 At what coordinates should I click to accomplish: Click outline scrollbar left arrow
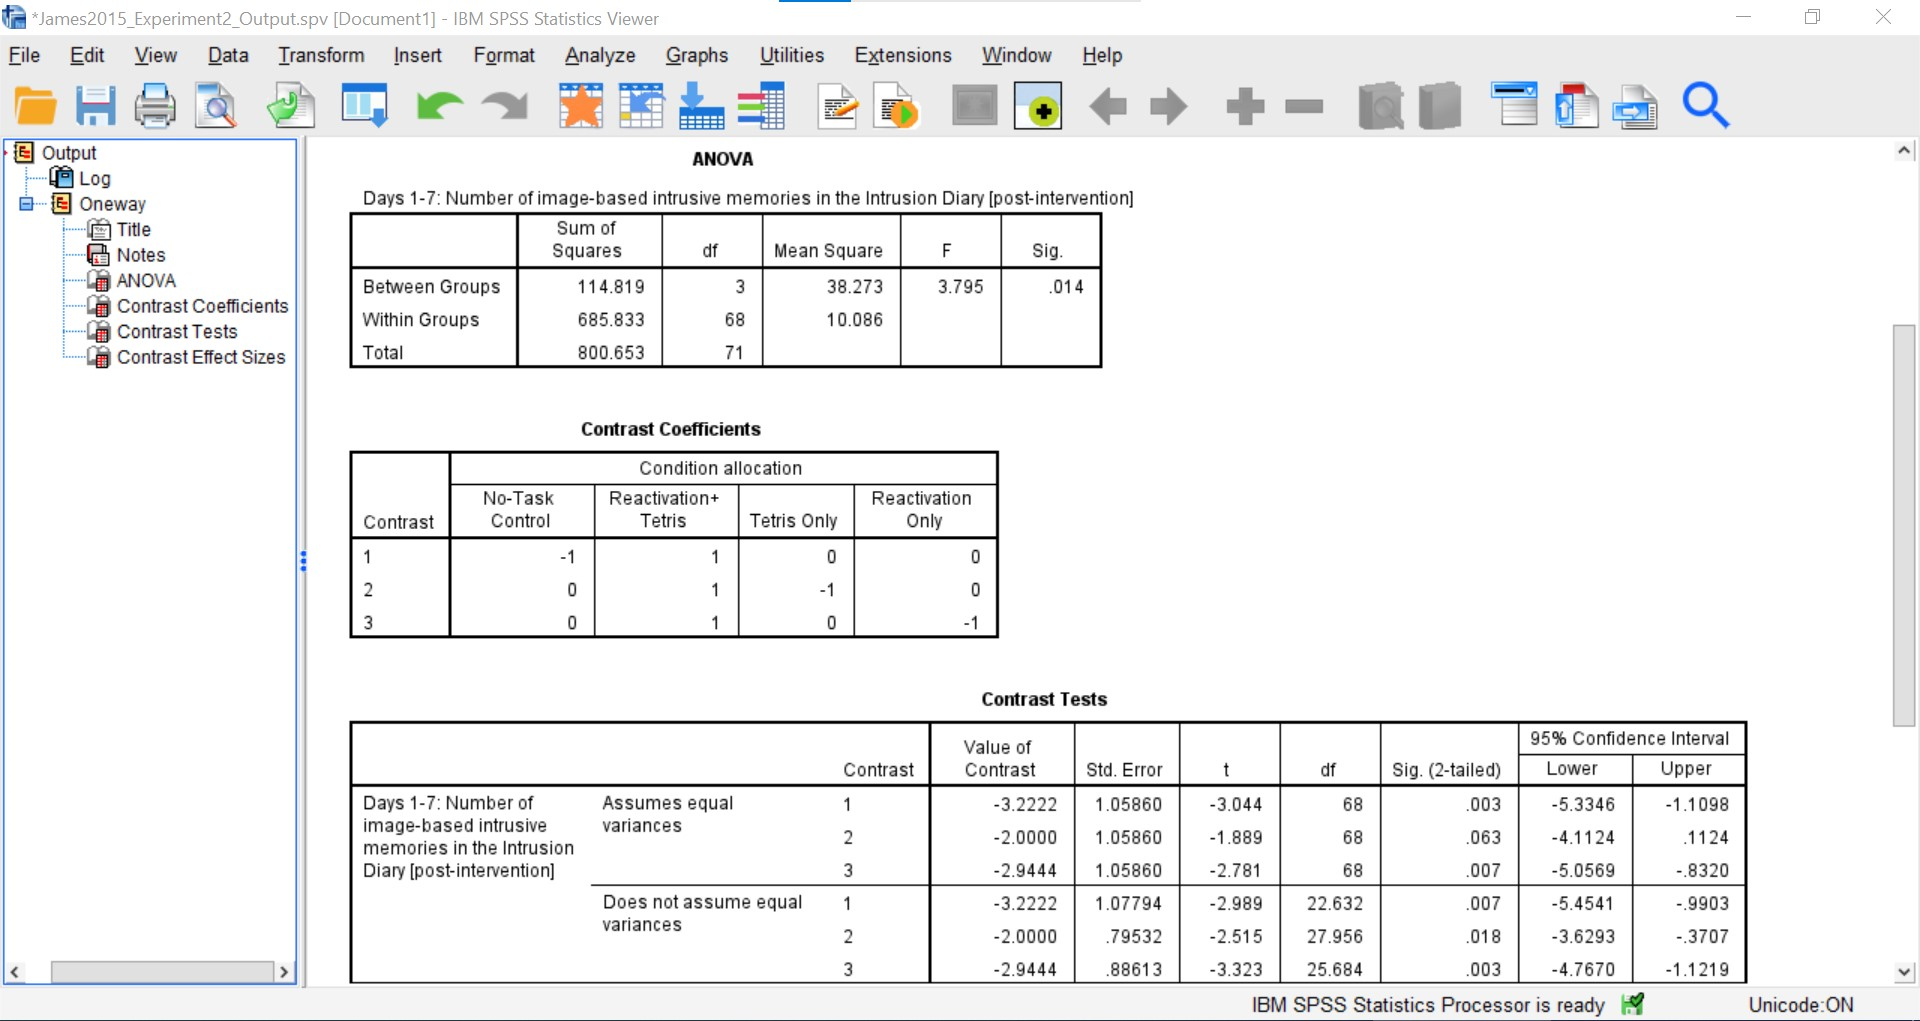(x=14, y=972)
